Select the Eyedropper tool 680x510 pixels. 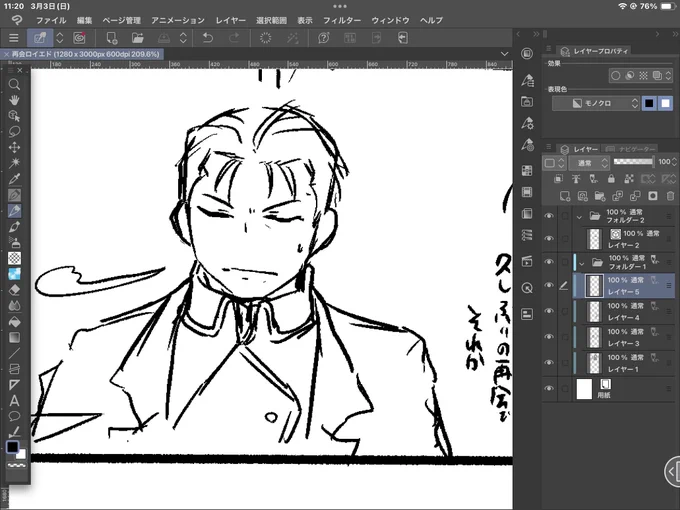[14, 179]
